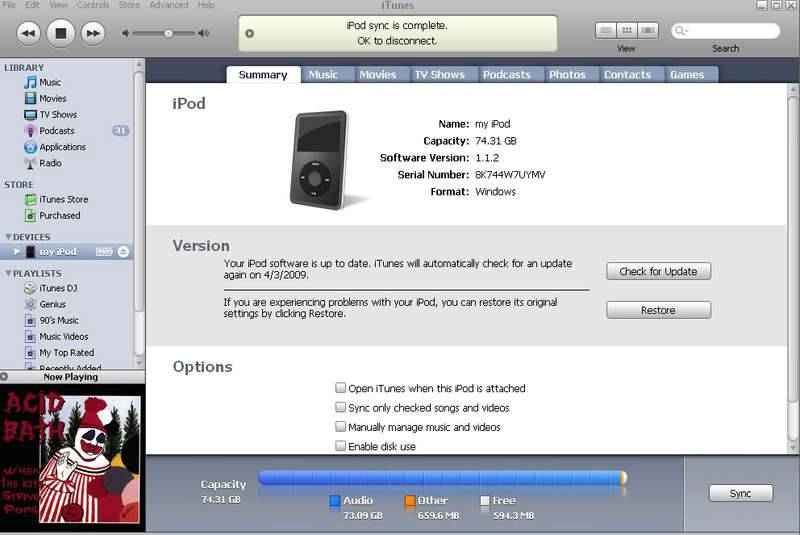Click Check for Update button
The width and height of the screenshot is (800, 535).
coord(658,271)
